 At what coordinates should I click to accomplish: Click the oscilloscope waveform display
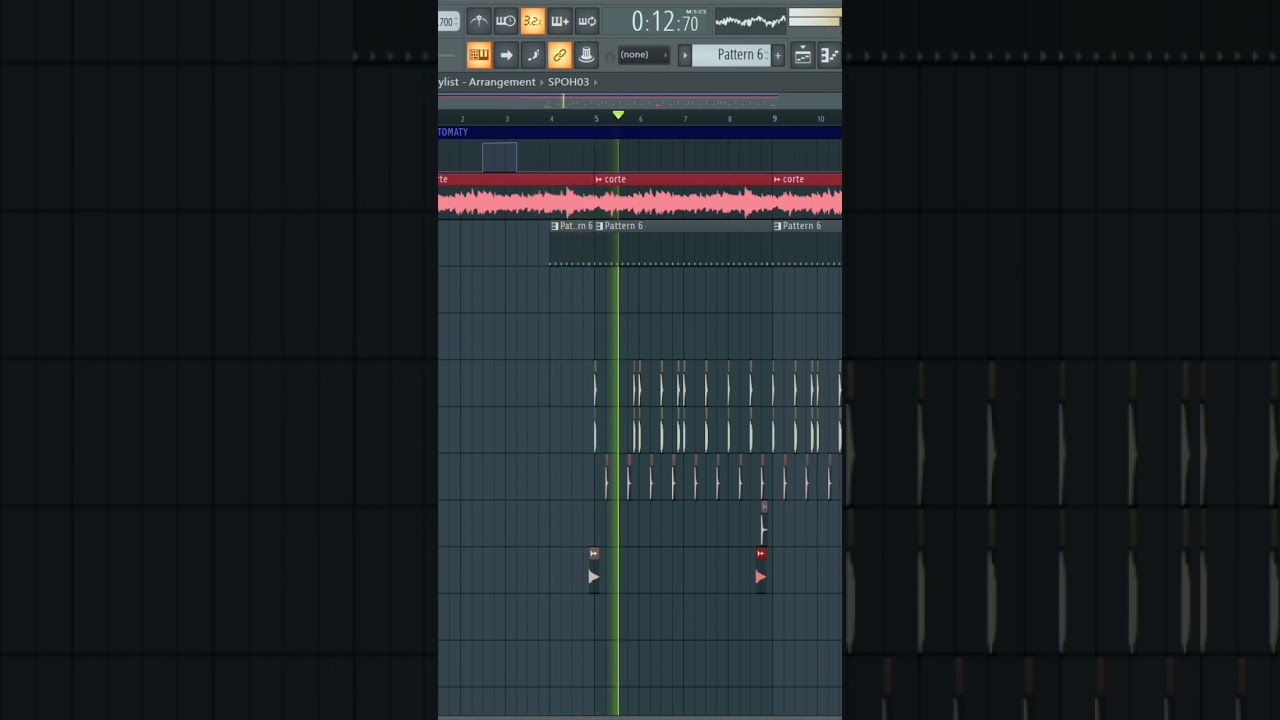(750, 20)
